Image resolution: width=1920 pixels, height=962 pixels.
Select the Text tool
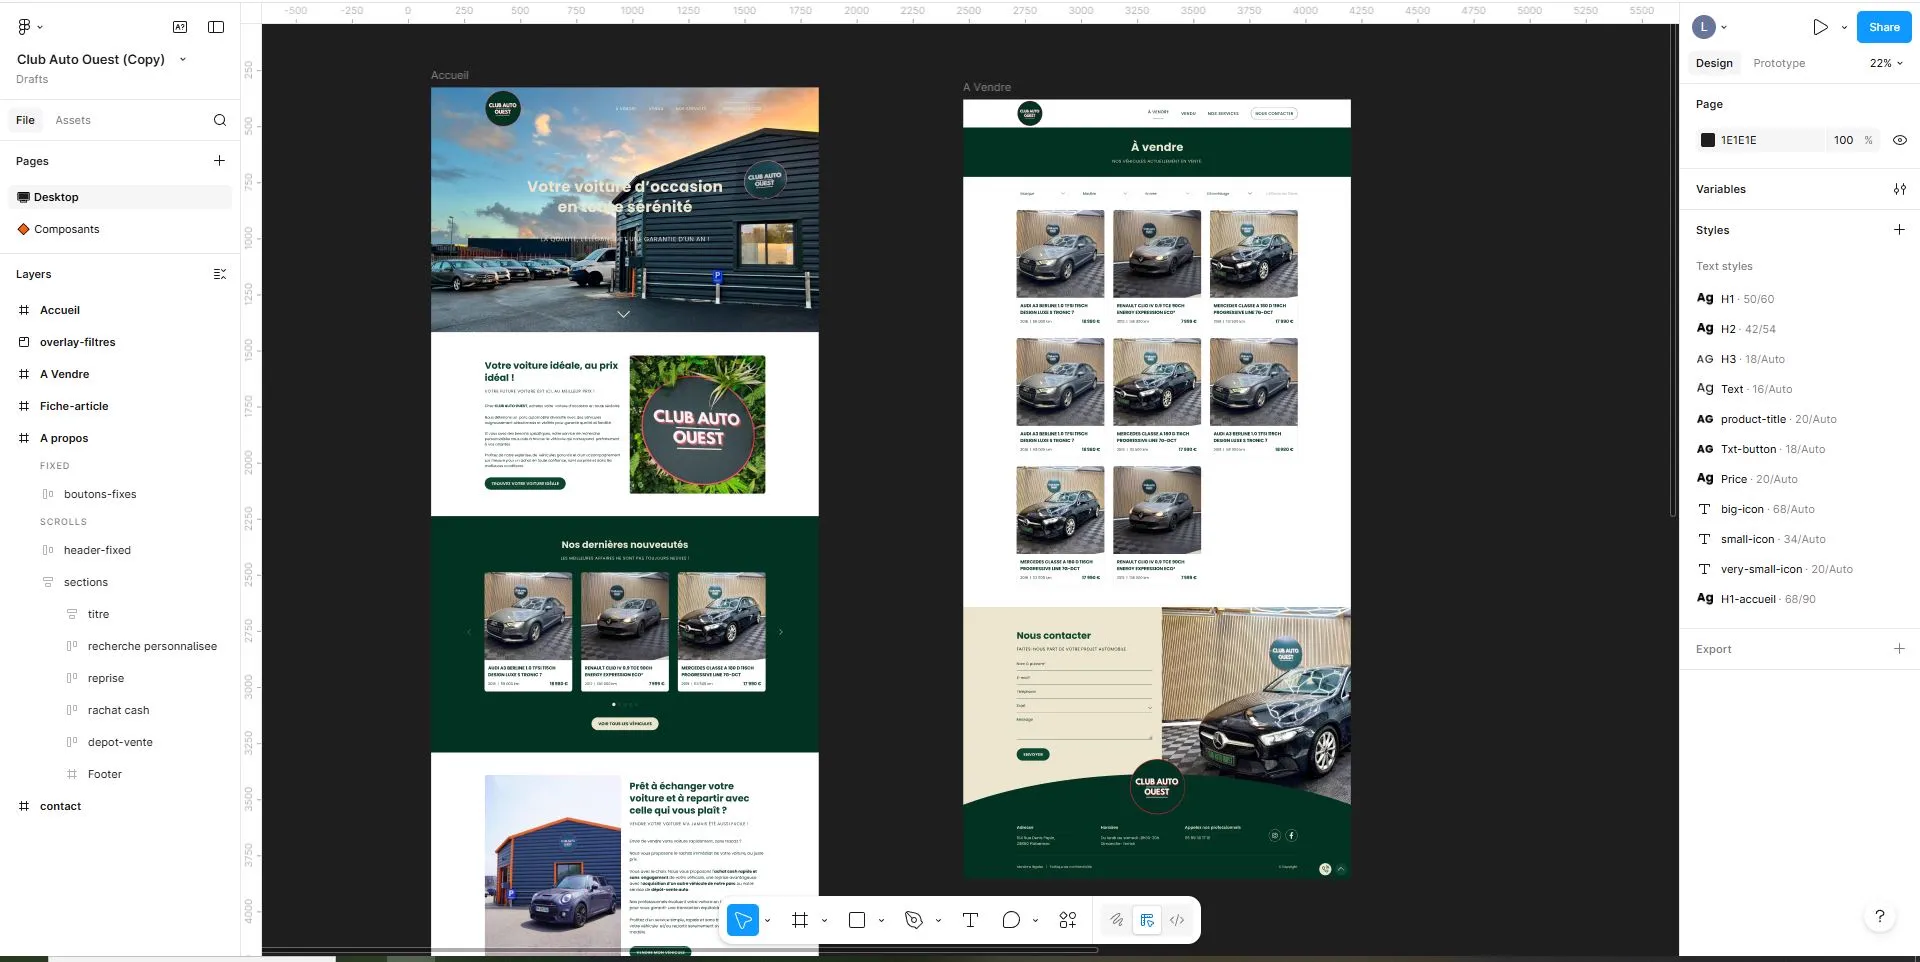pos(969,920)
